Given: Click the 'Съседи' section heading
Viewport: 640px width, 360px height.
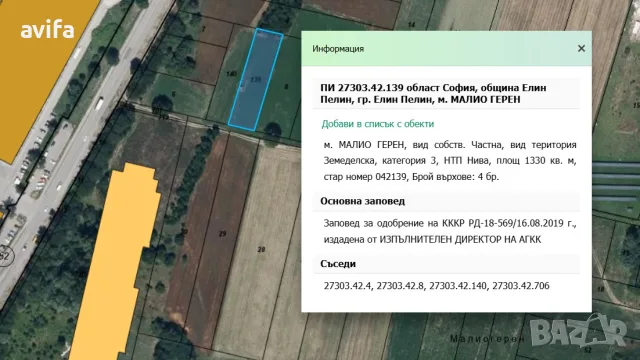Looking at the screenshot, I should (338, 264).
